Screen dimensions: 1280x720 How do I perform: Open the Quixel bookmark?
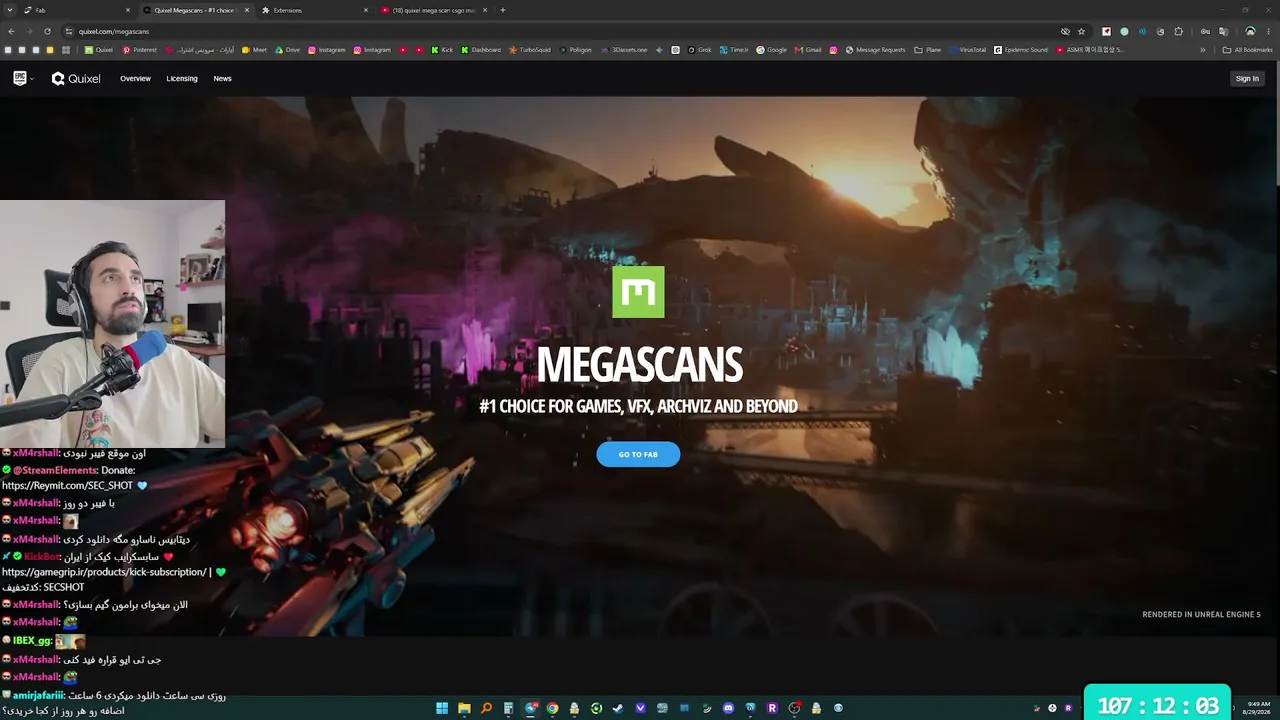(99, 50)
